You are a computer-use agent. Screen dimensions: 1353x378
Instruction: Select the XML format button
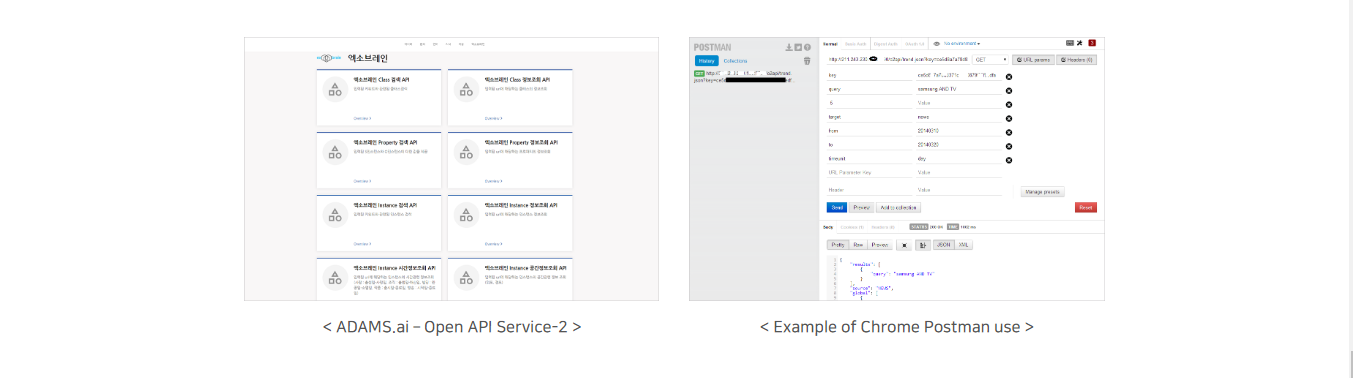click(964, 244)
